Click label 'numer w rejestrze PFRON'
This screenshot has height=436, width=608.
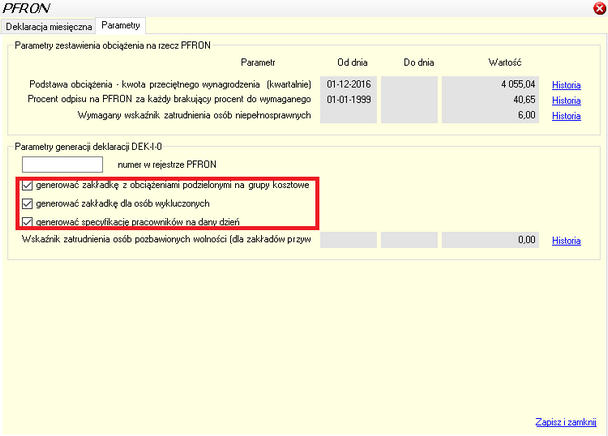167,164
